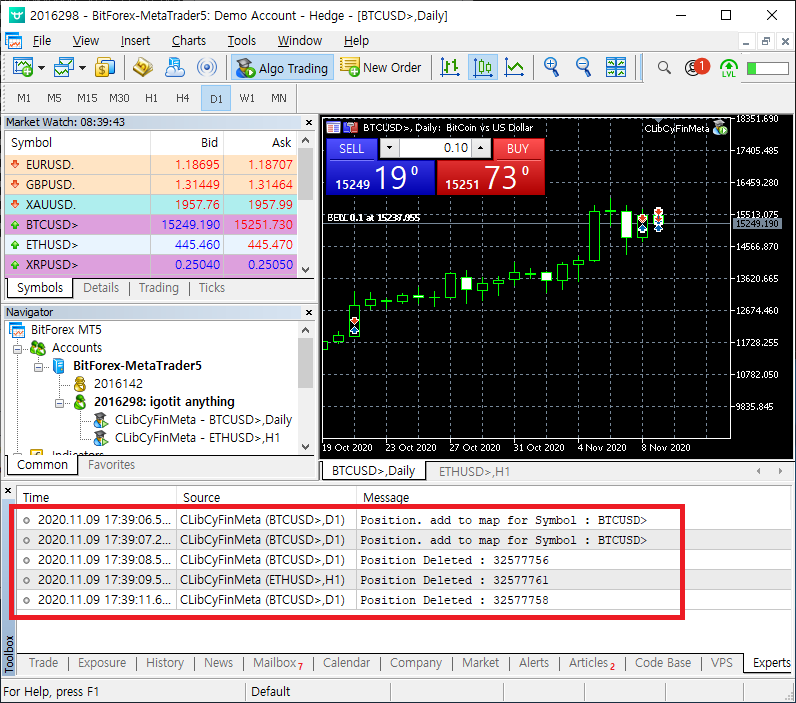Click the depth of market icon in chart header
Screen dimensions: 796x703
334,128
